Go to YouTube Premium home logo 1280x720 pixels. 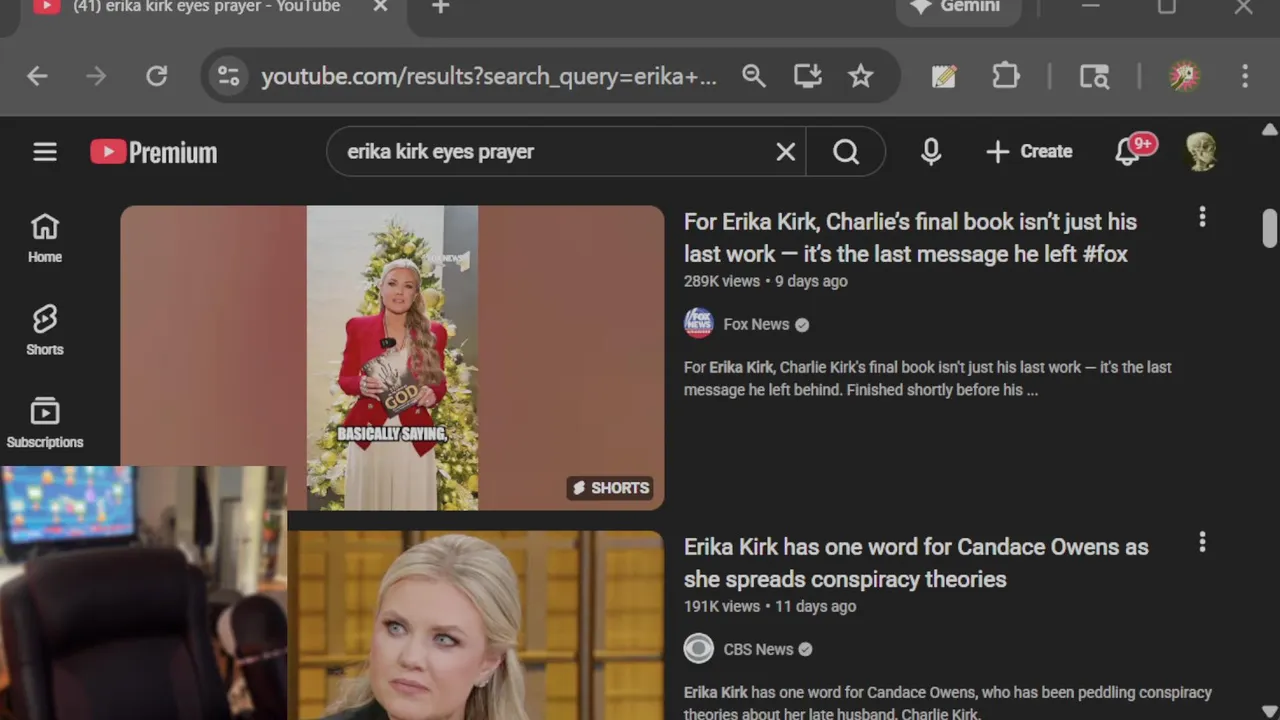coord(154,152)
